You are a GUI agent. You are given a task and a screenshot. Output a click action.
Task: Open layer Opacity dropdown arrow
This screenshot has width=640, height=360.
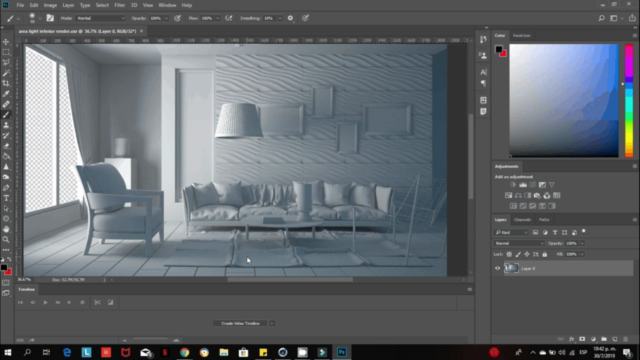pyautogui.click(x=582, y=243)
